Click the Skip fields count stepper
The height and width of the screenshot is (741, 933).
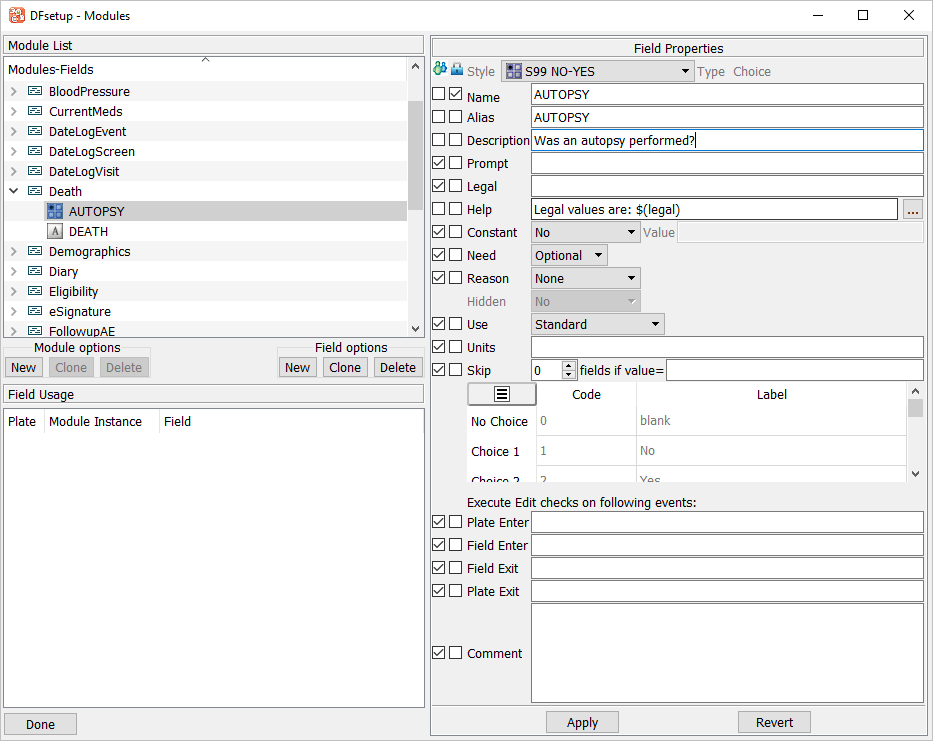tap(569, 370)
